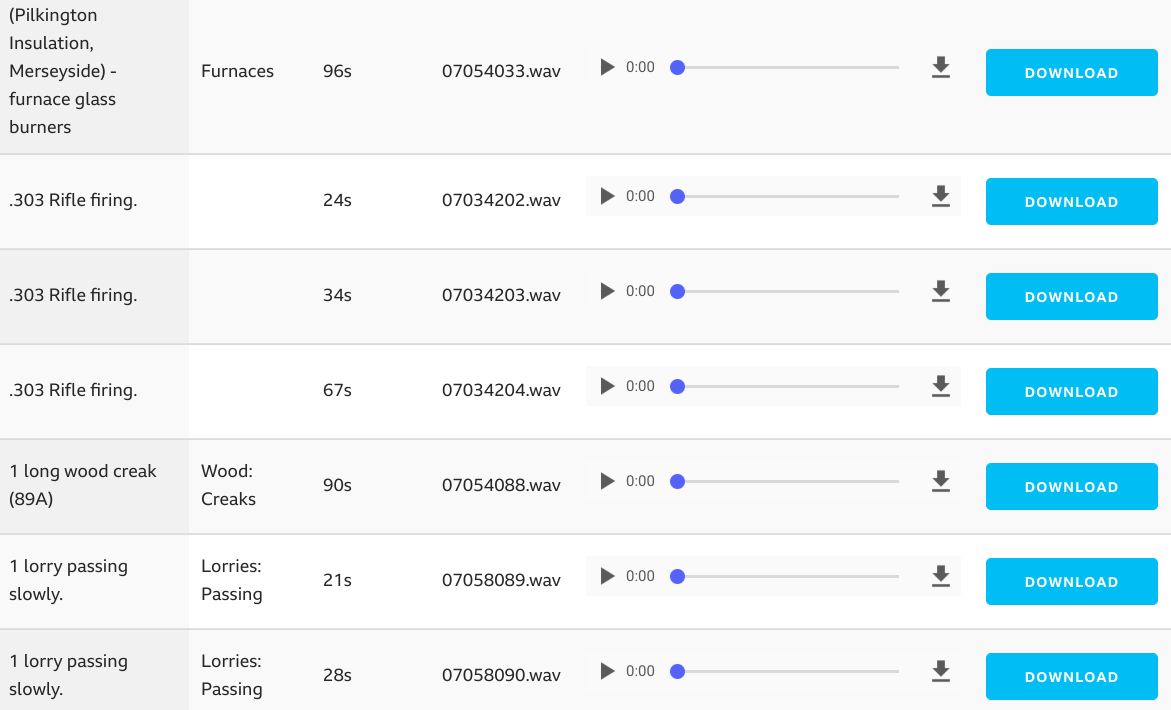
Task: Start playback of 07034204.wav
Action: click(x=607, y=386)
